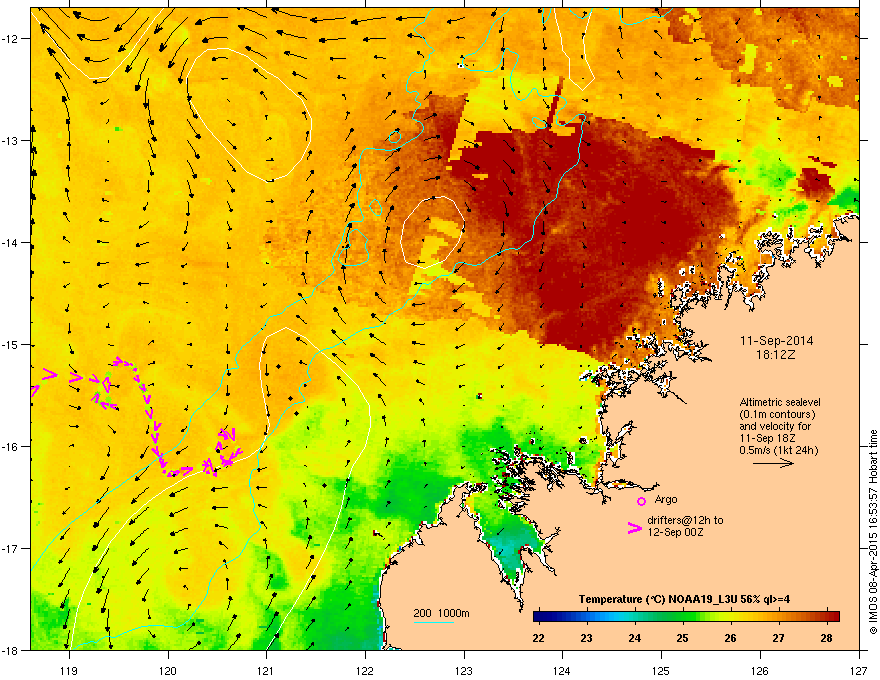Click the dark blue end of the colorbar

coord(538,616)
